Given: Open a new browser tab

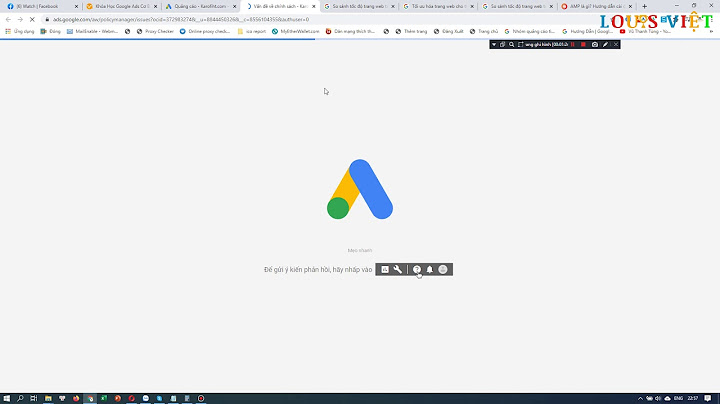Looking at the screenshot, I should 644,6.
